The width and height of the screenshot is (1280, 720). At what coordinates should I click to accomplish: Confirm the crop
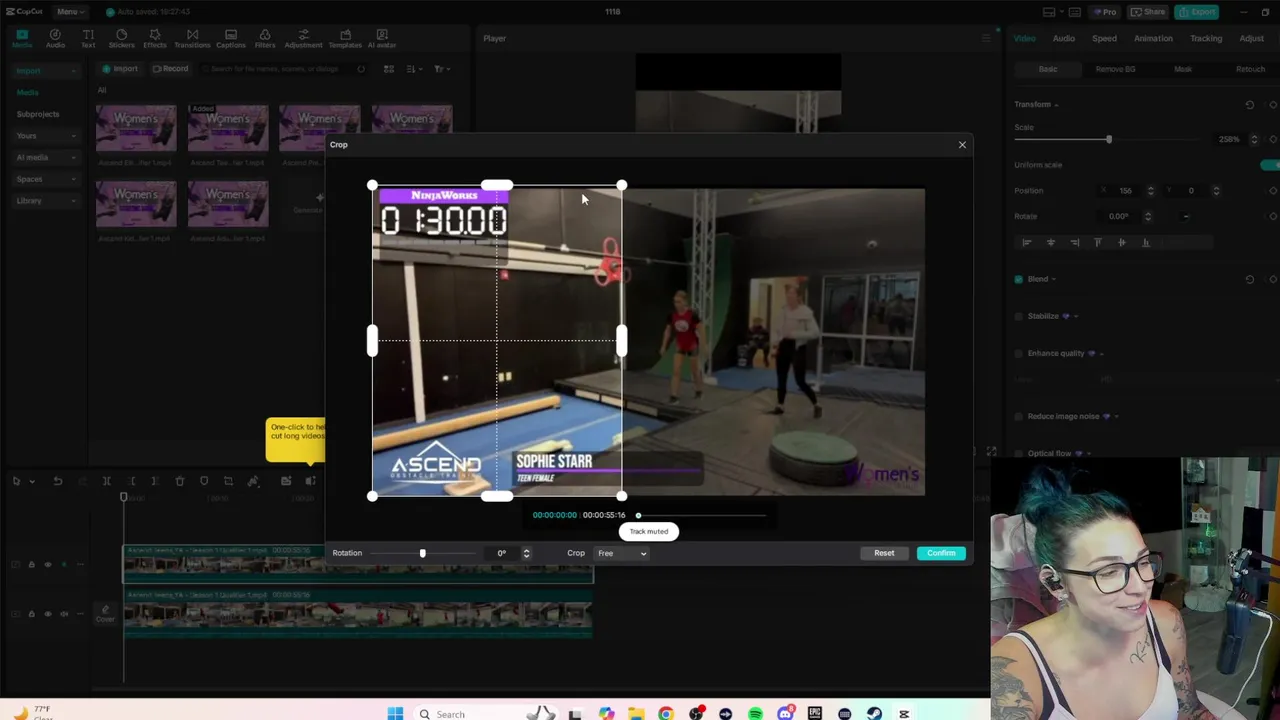point(941,553)
